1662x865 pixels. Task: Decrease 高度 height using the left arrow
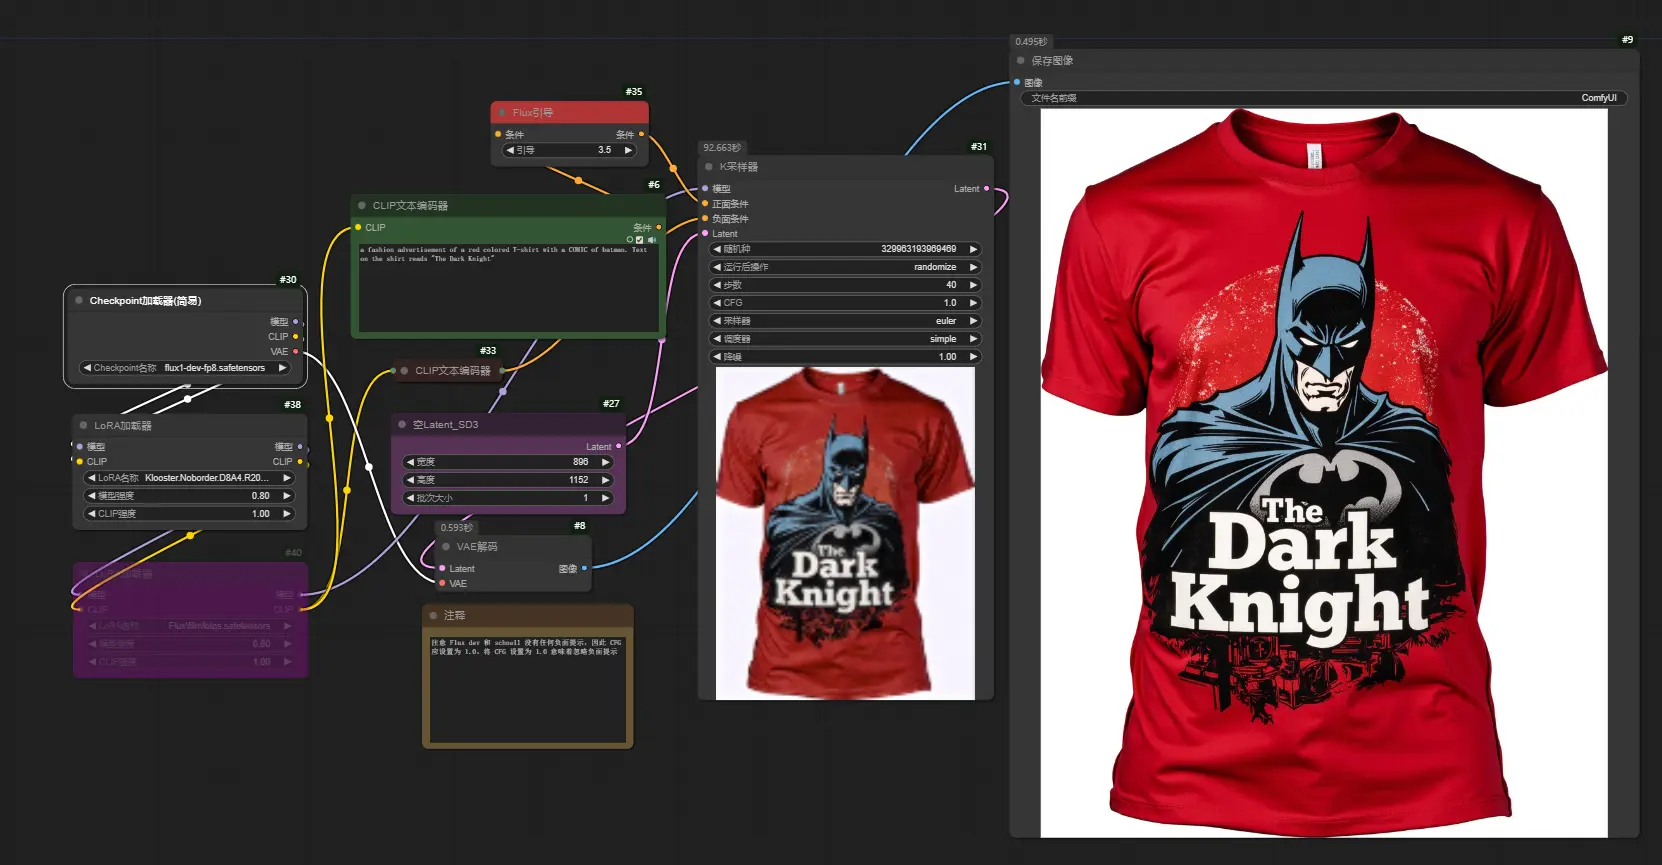[410, 480]
